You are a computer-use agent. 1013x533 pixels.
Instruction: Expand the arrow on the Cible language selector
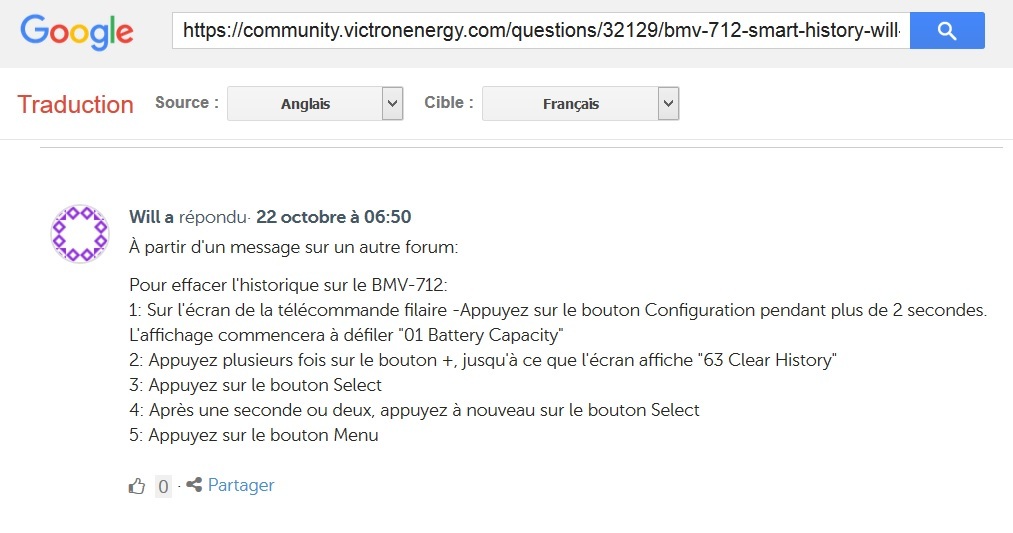tap(669, 103)
